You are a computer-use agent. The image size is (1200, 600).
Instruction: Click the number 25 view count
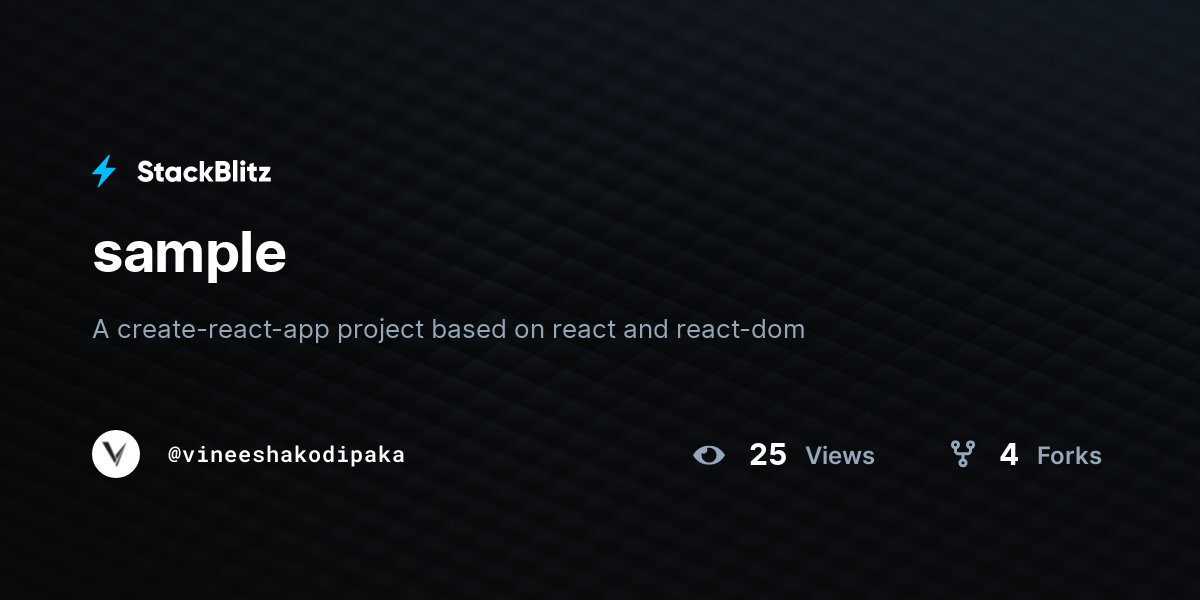tap(768, 455)
